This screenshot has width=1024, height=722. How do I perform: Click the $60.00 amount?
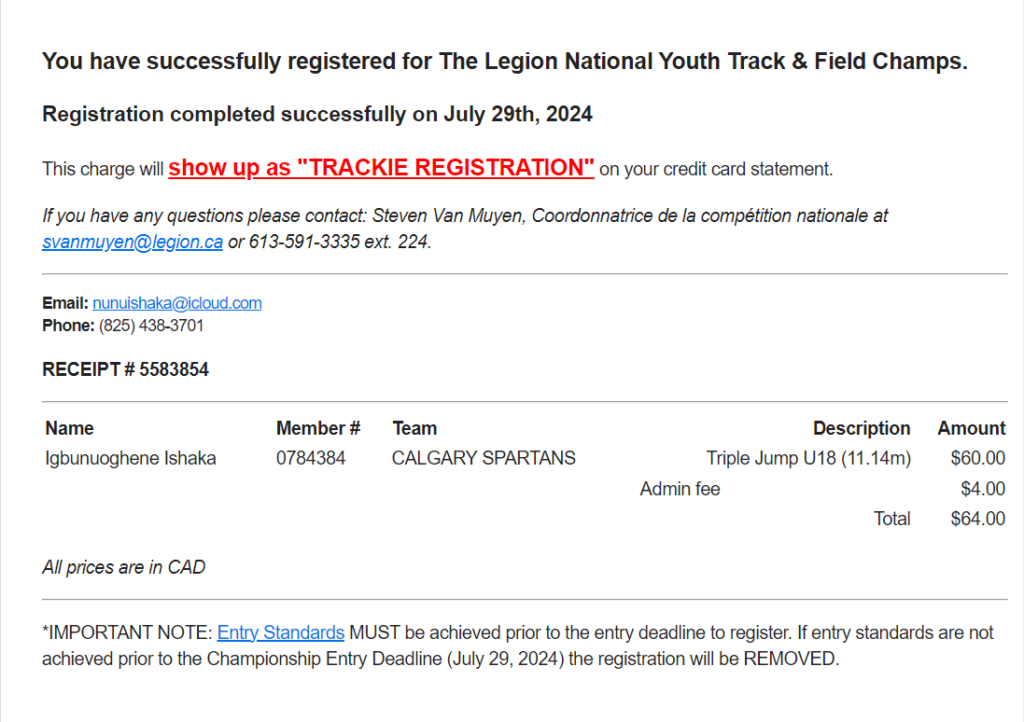pyautogui.click(x=978, y=458)
